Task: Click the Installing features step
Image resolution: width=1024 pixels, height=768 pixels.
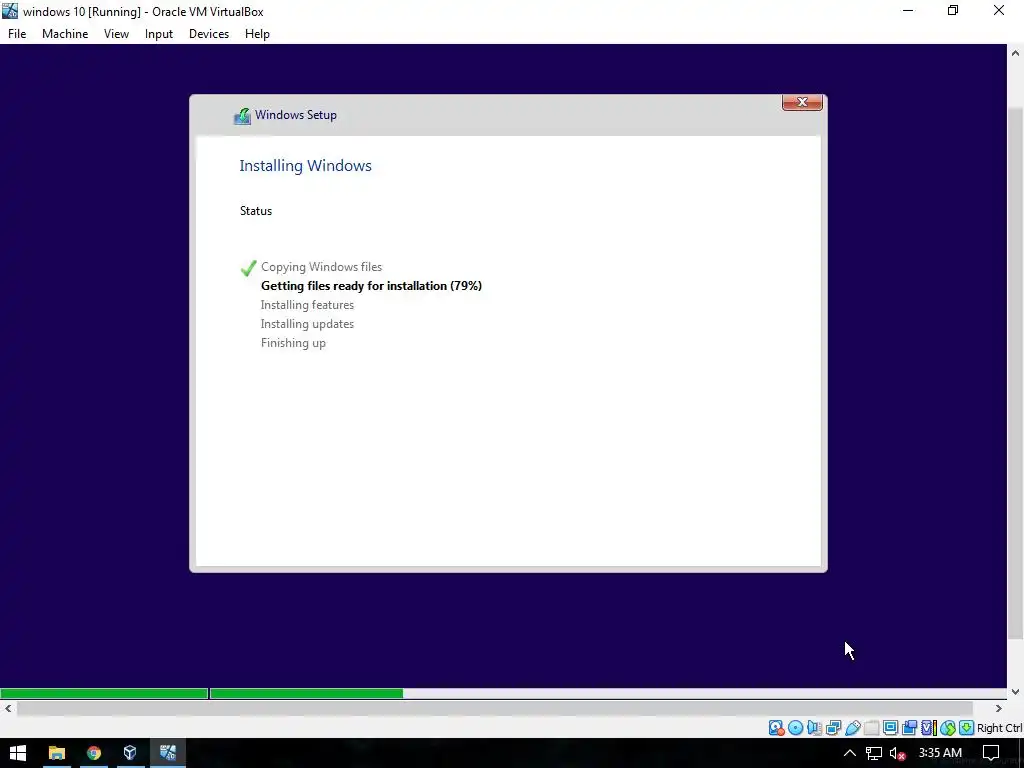Action: click(307, 305)
